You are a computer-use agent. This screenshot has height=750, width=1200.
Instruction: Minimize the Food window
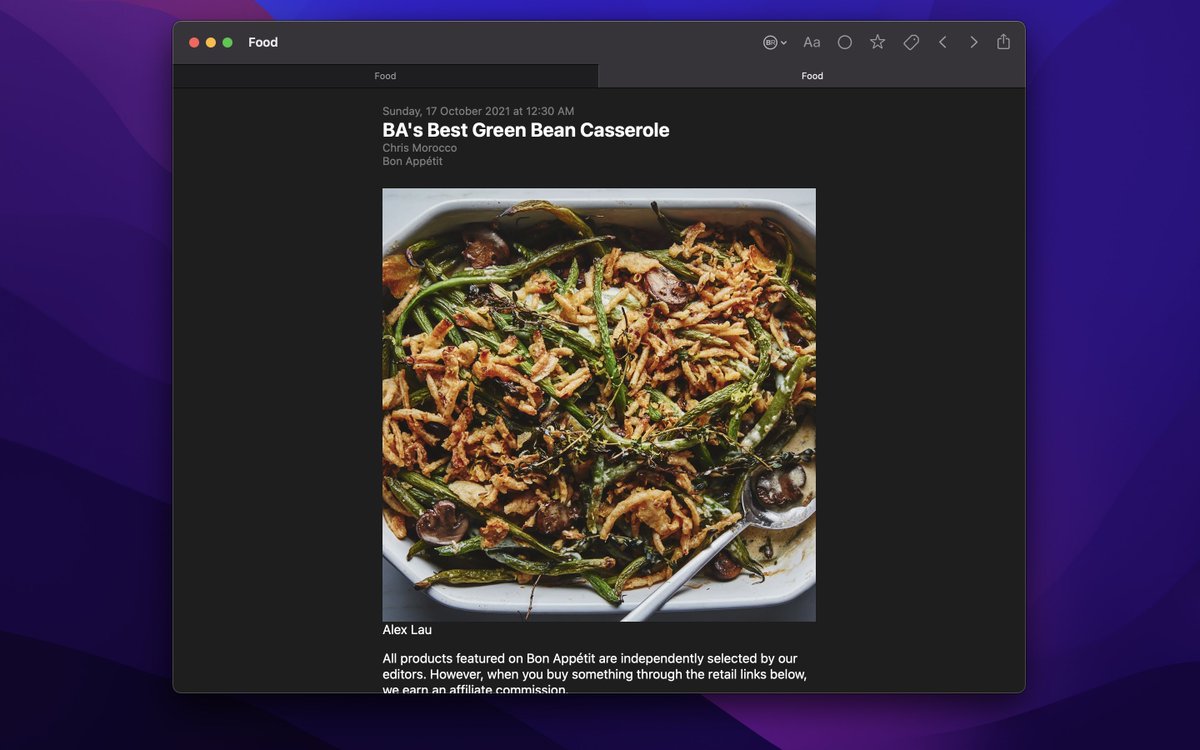(211, 42)
